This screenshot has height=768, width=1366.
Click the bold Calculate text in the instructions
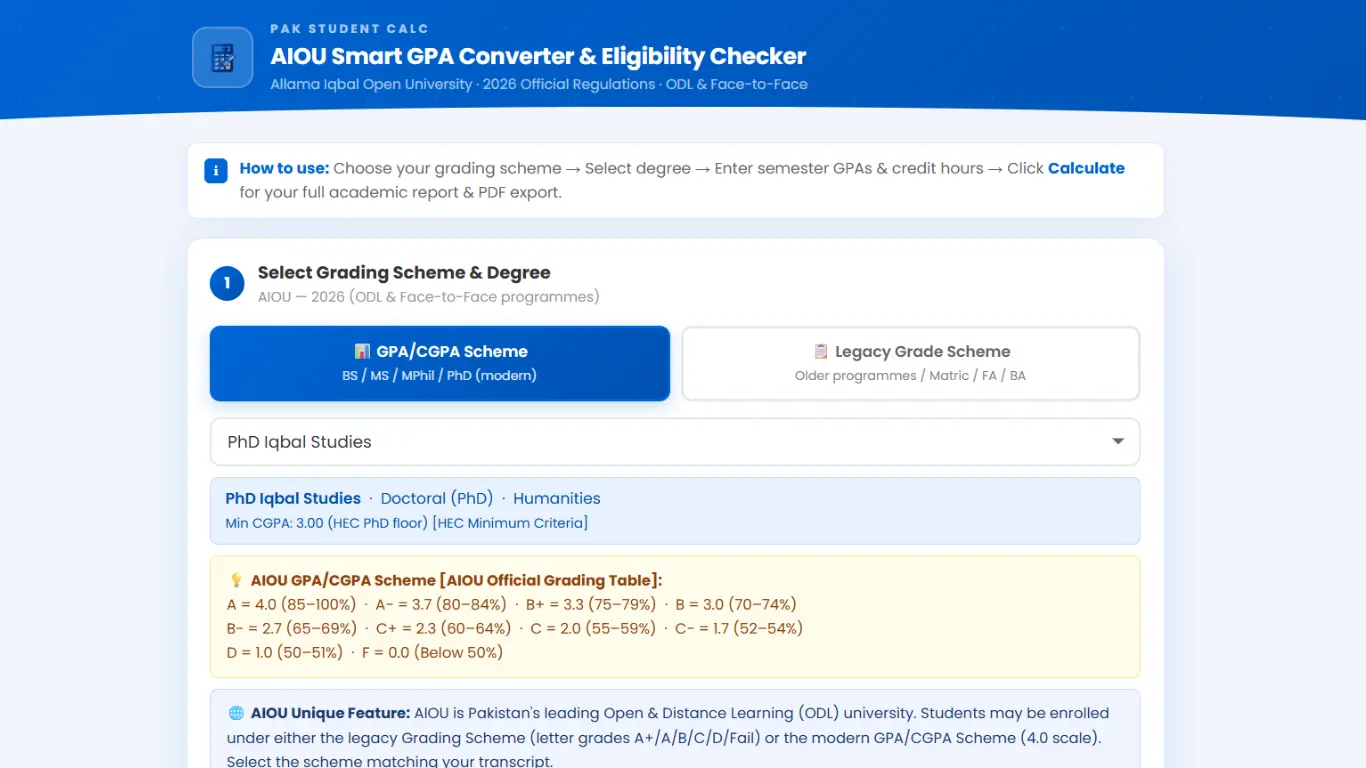click(1086, 168)
